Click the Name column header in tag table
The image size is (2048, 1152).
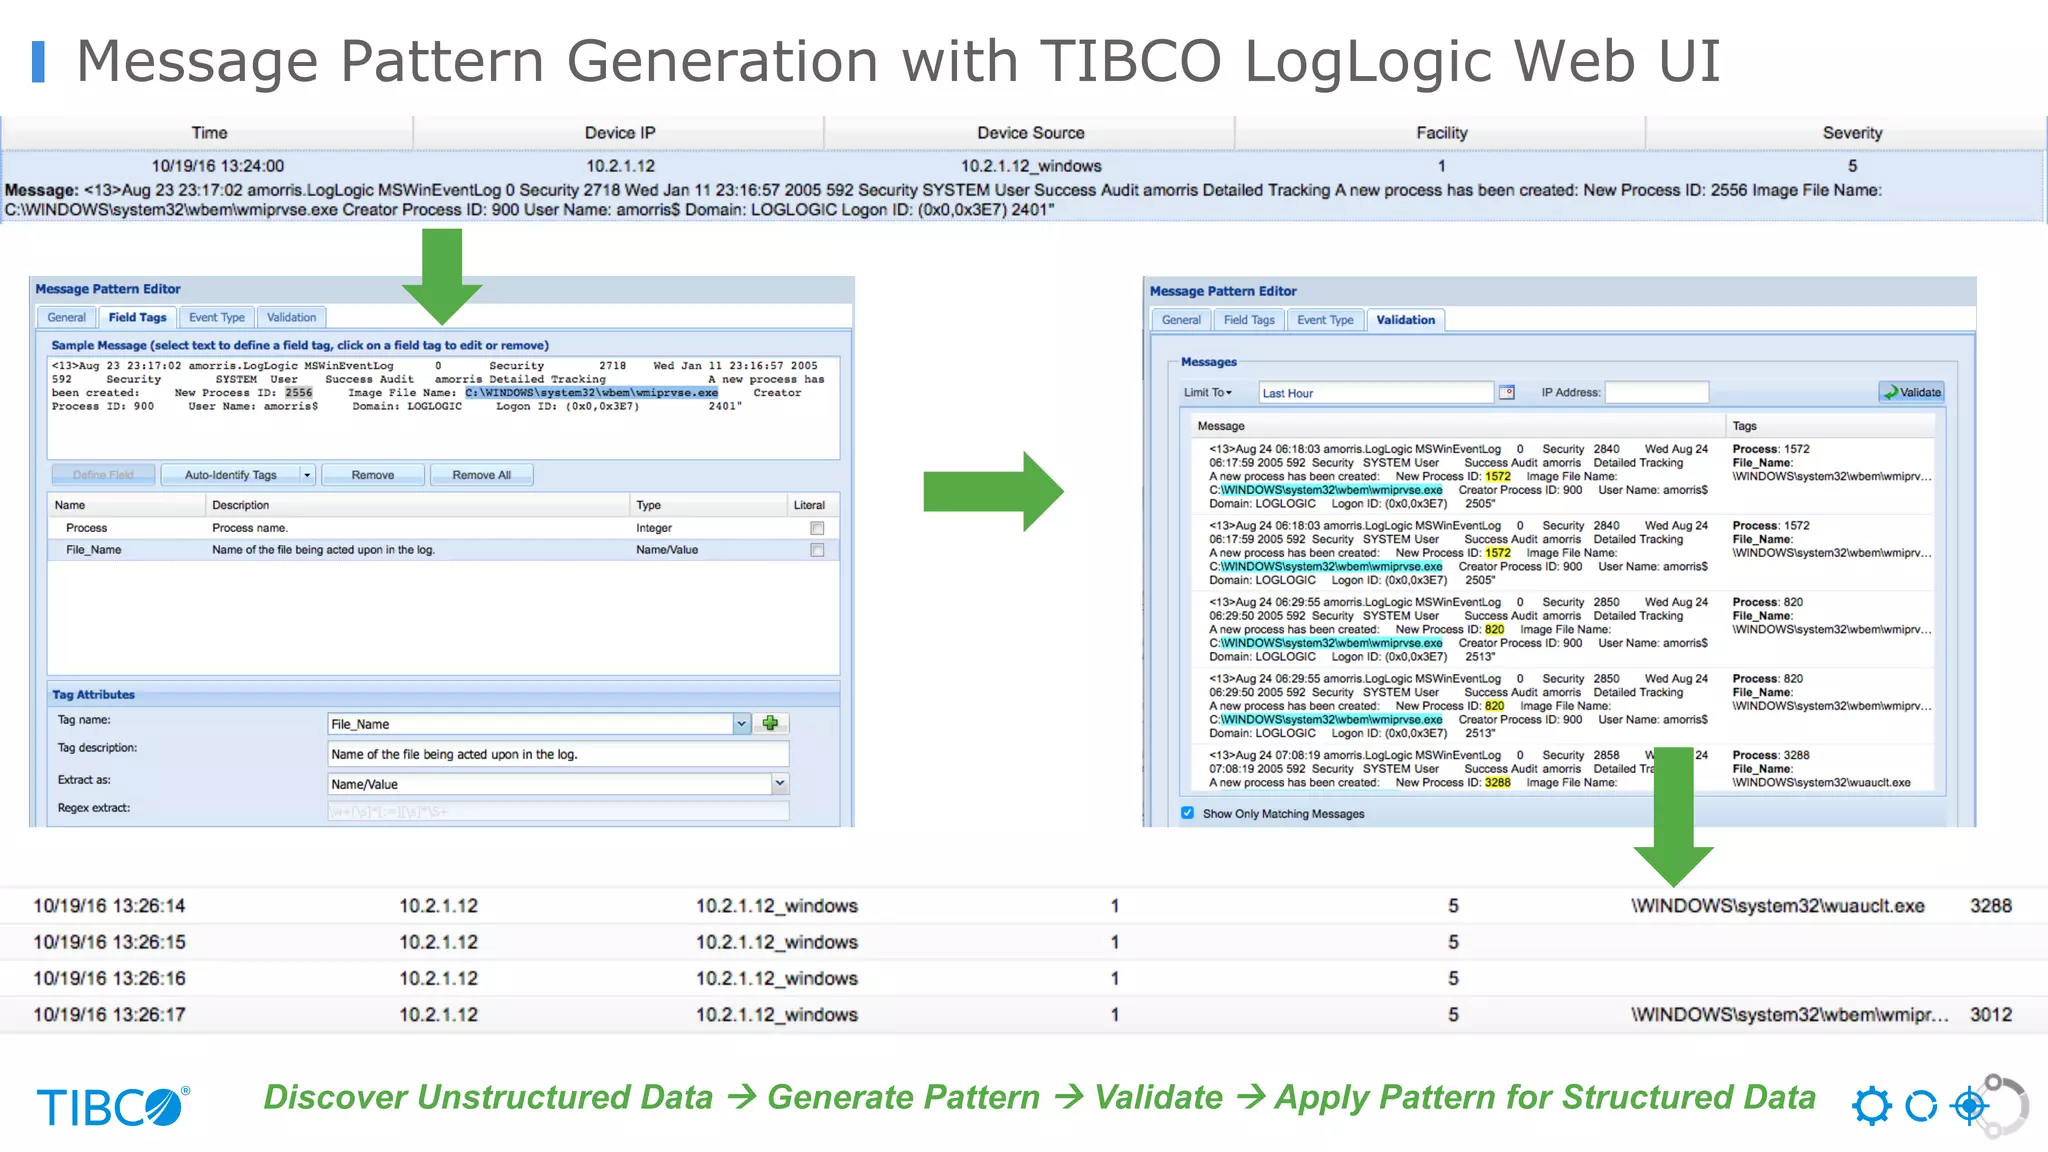(126, 505)
